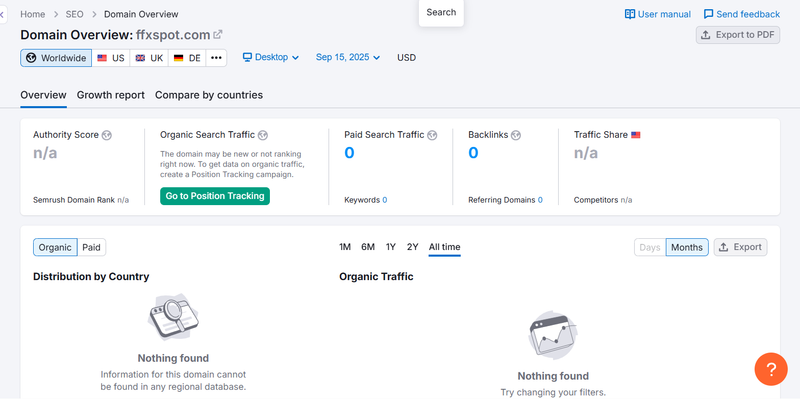This screenshot has height=399, width=800.
Task: Click the globe icon next to Organic Search Traffic
Action: (263, 135)
